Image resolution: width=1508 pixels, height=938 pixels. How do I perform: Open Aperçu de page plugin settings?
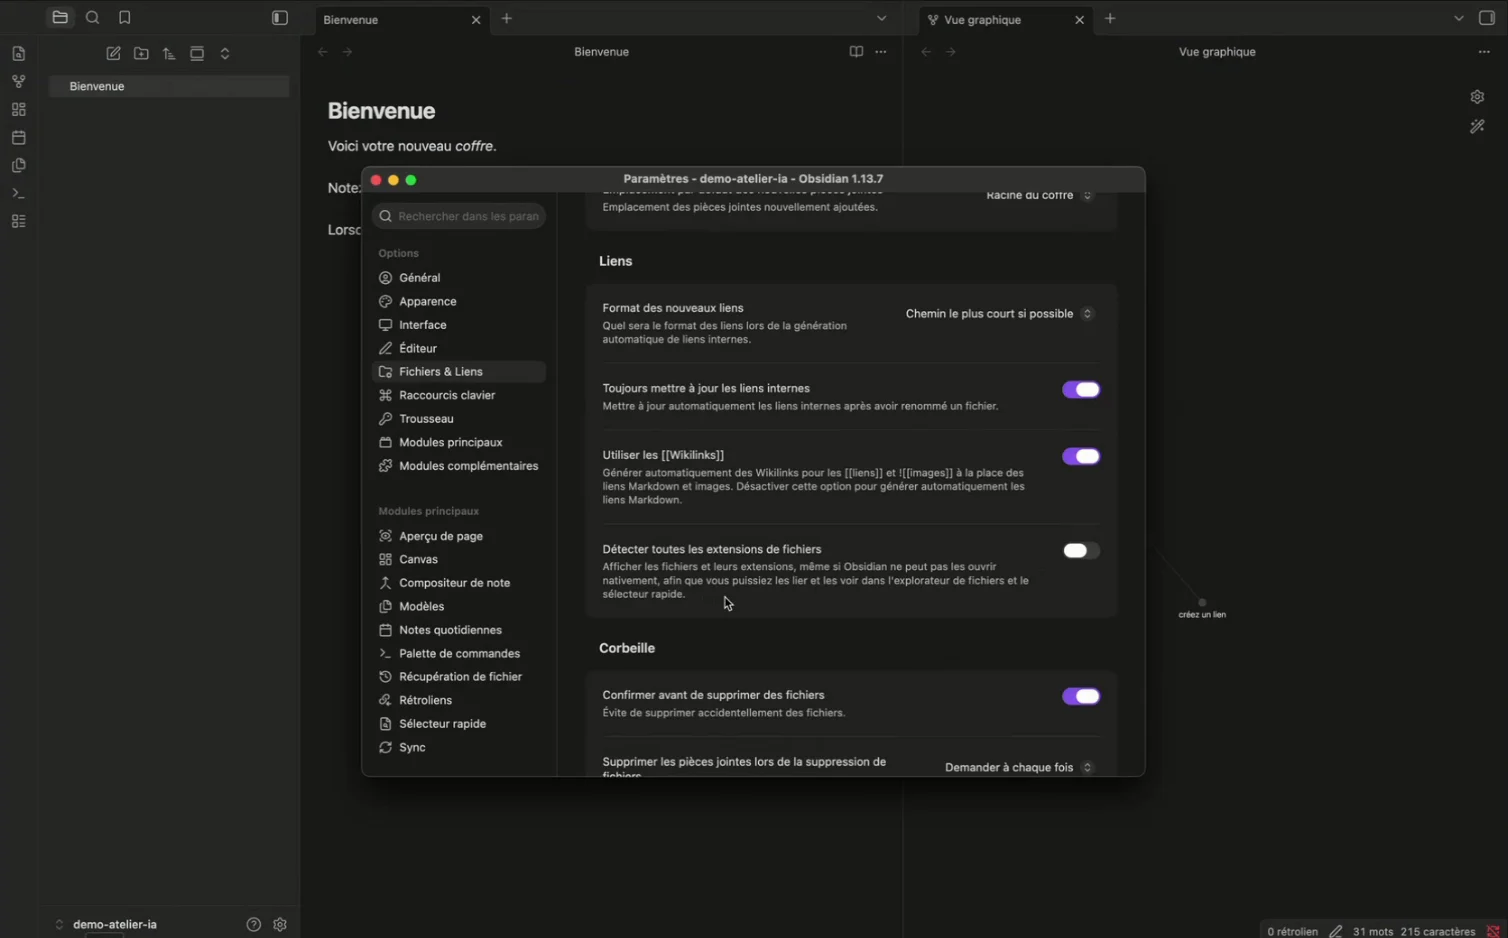coord(459,536)
